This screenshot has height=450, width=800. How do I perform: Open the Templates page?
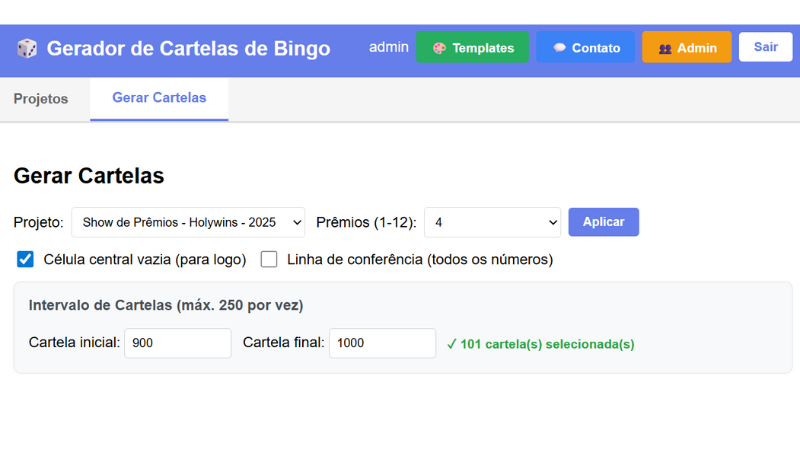click(x=472, y=47)
